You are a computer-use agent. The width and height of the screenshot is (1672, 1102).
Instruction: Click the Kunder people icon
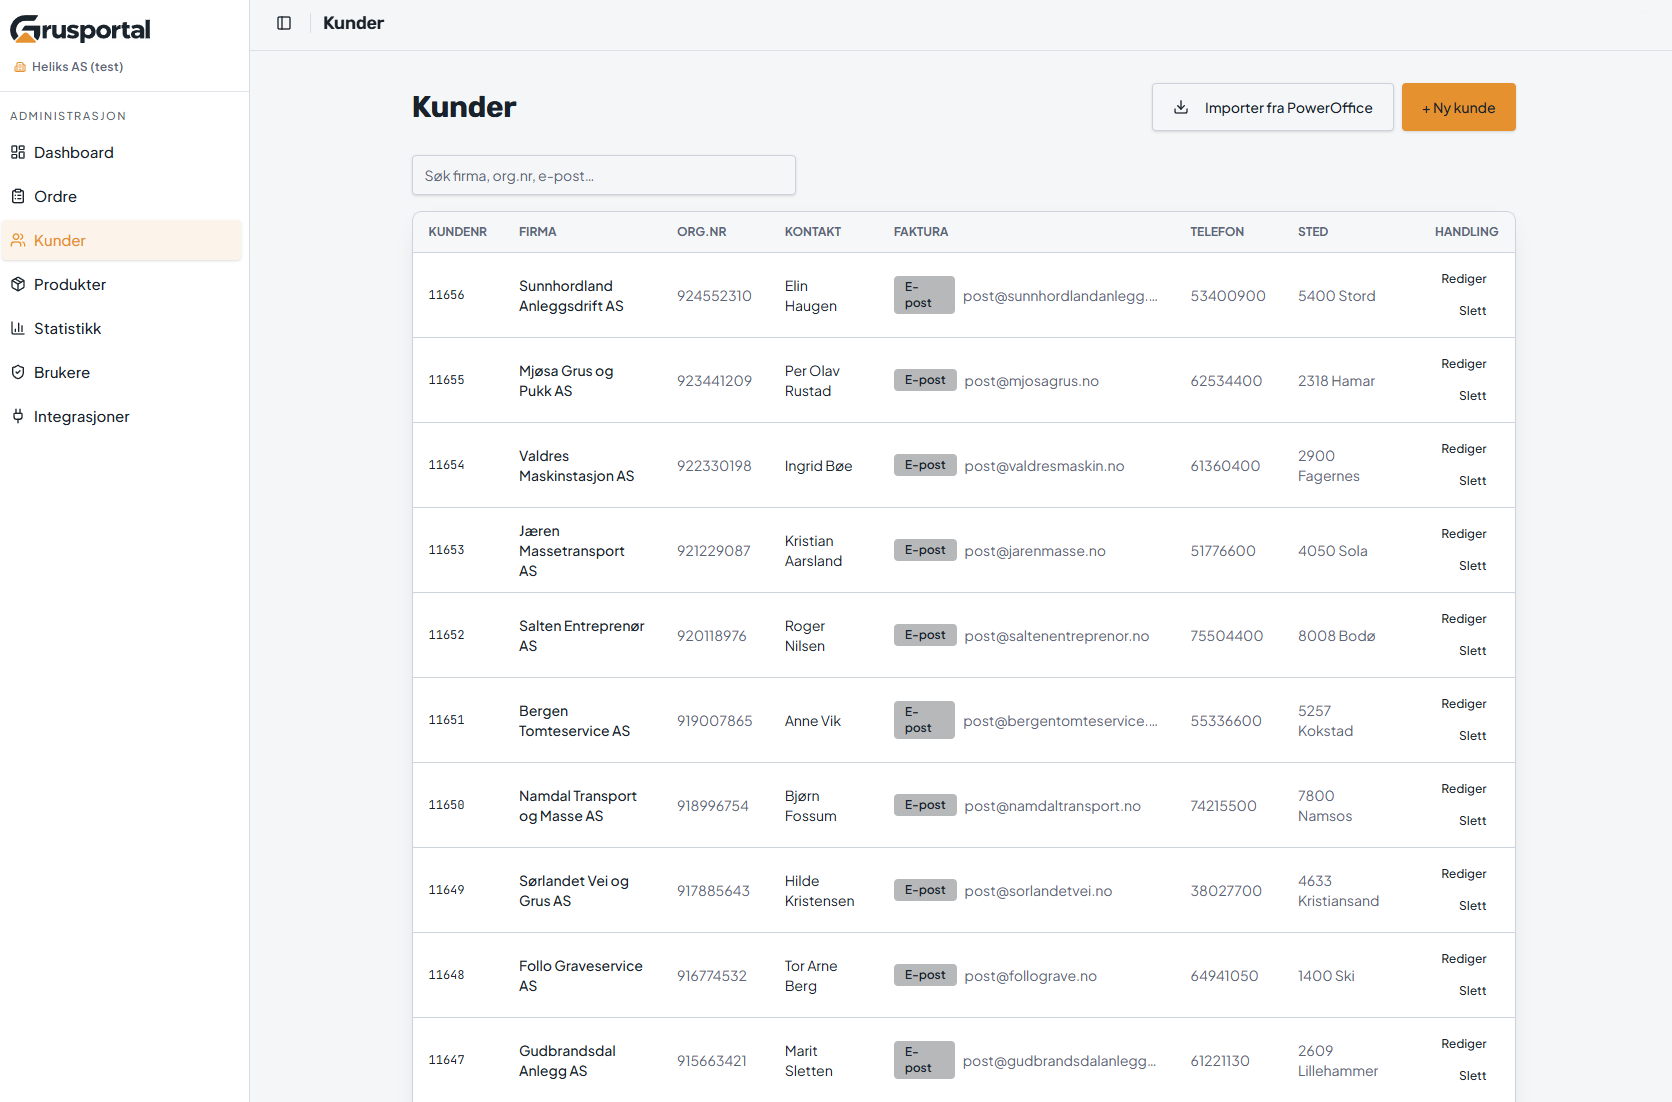point(18,240)
